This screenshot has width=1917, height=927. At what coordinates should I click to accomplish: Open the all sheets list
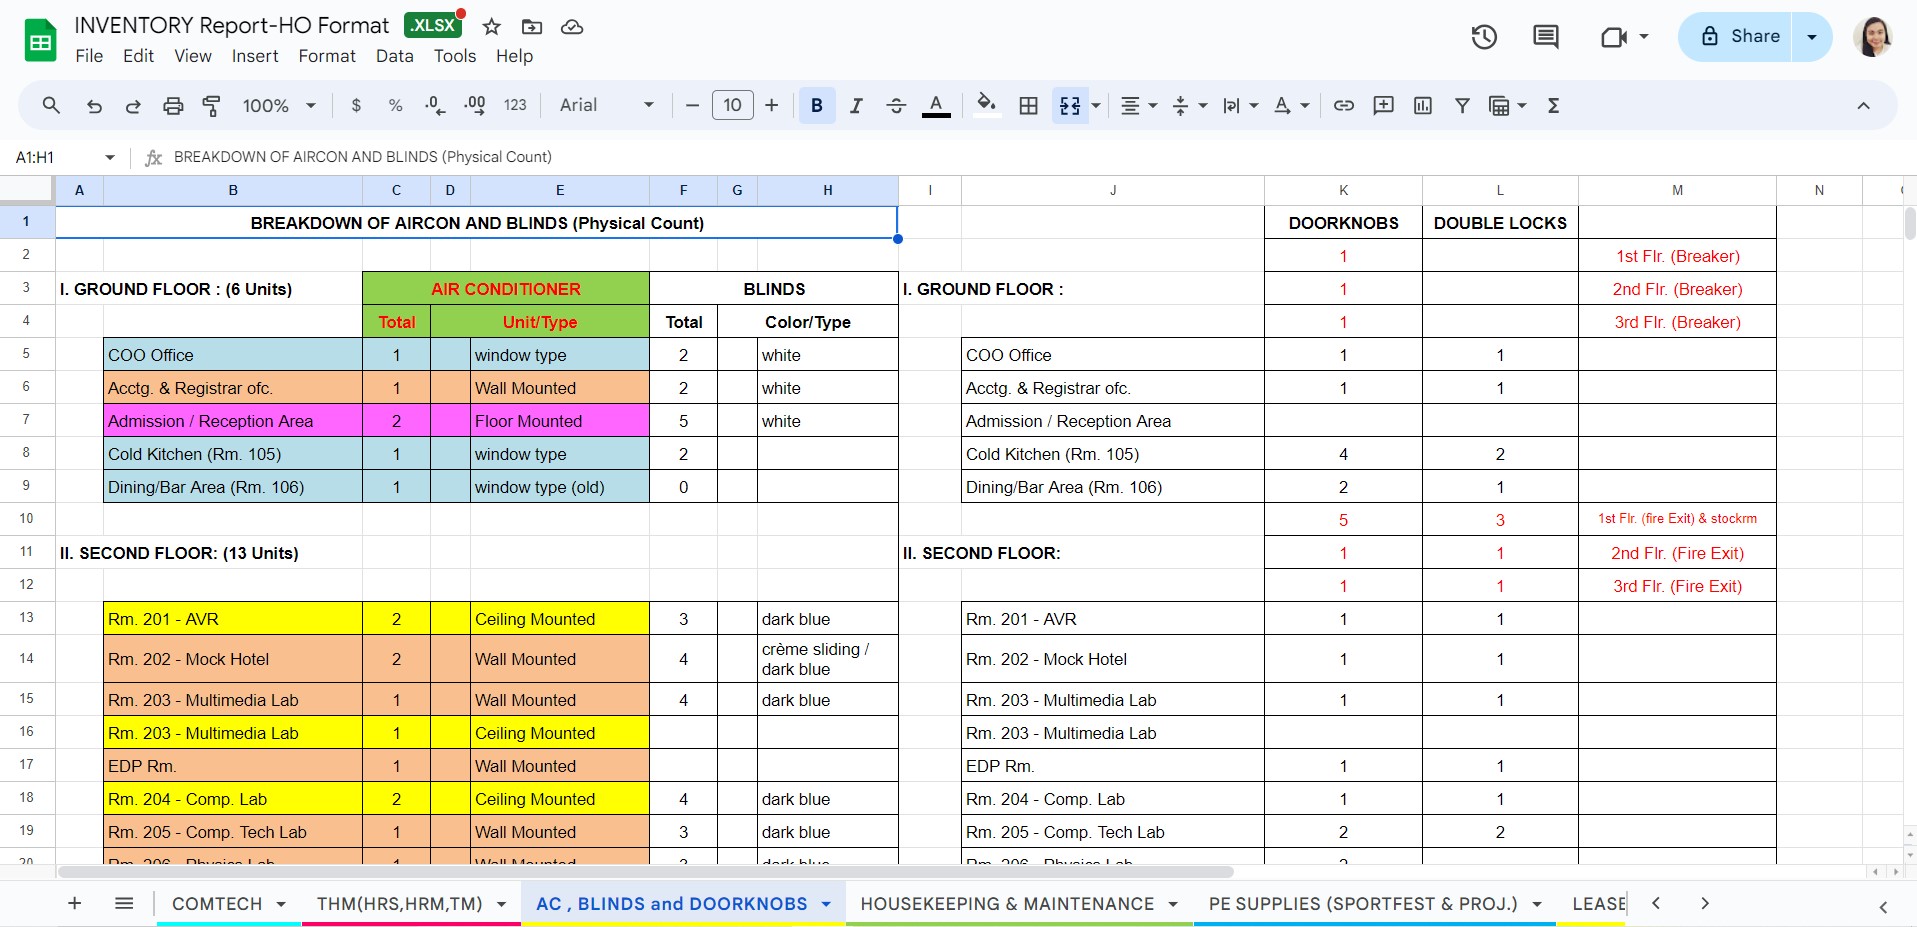124,903
